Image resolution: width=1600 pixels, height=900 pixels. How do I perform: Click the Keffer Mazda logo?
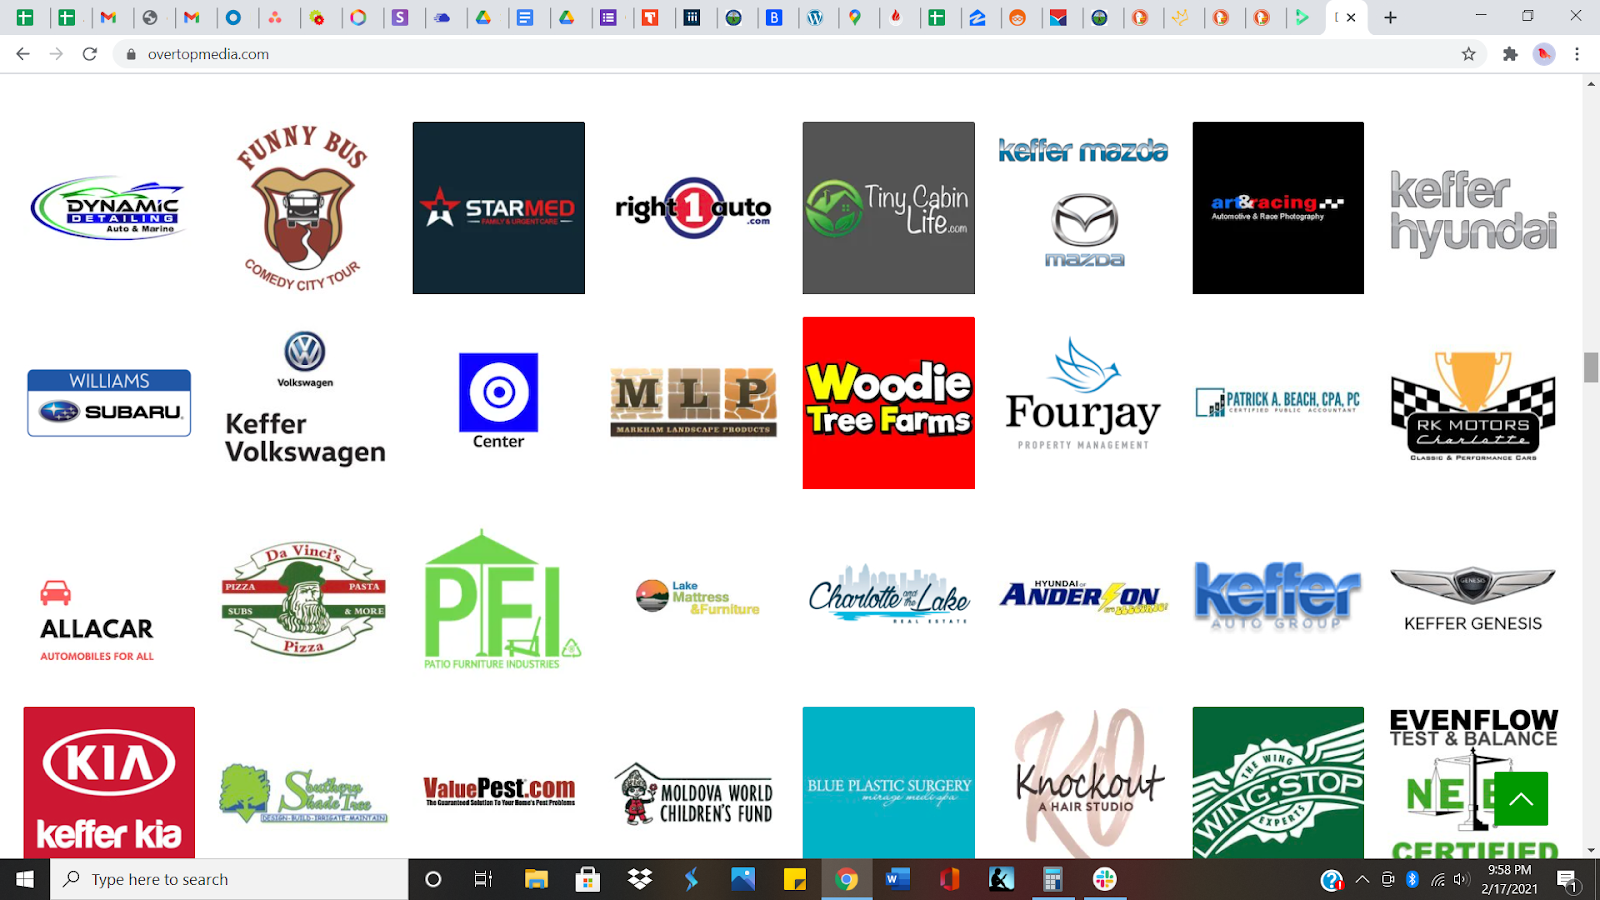[x=1083, y=205]
